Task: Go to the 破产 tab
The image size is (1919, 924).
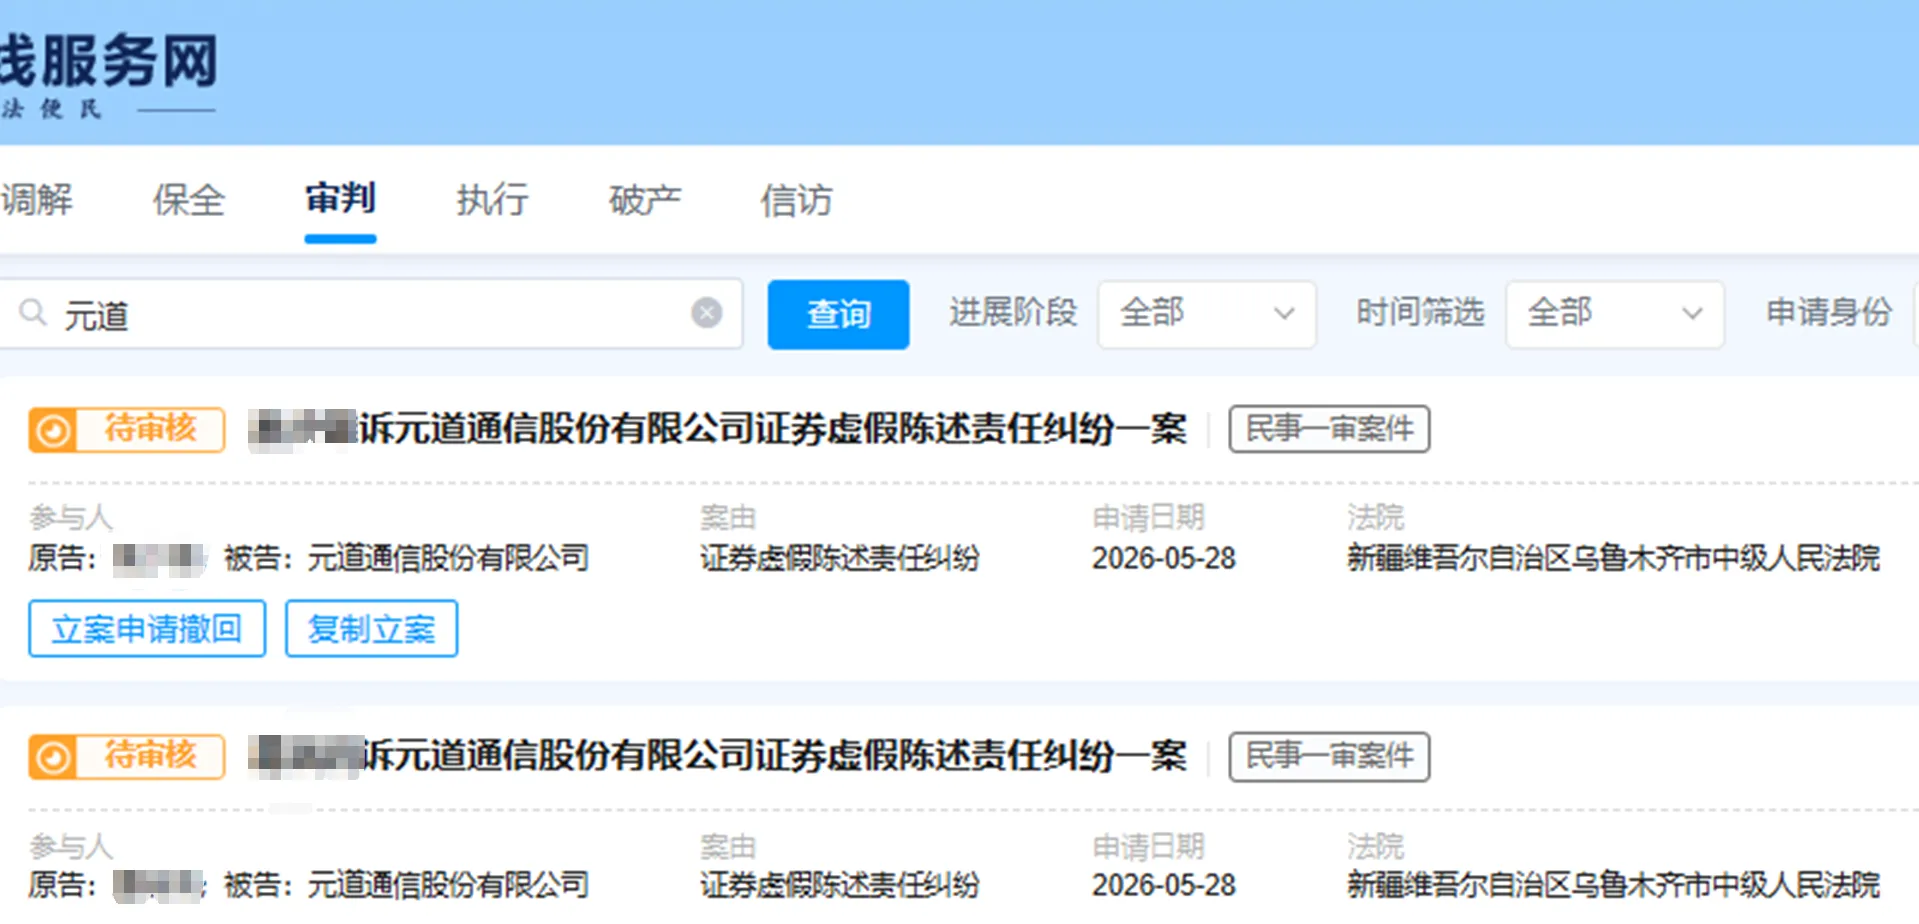Action: pos(644,200)
